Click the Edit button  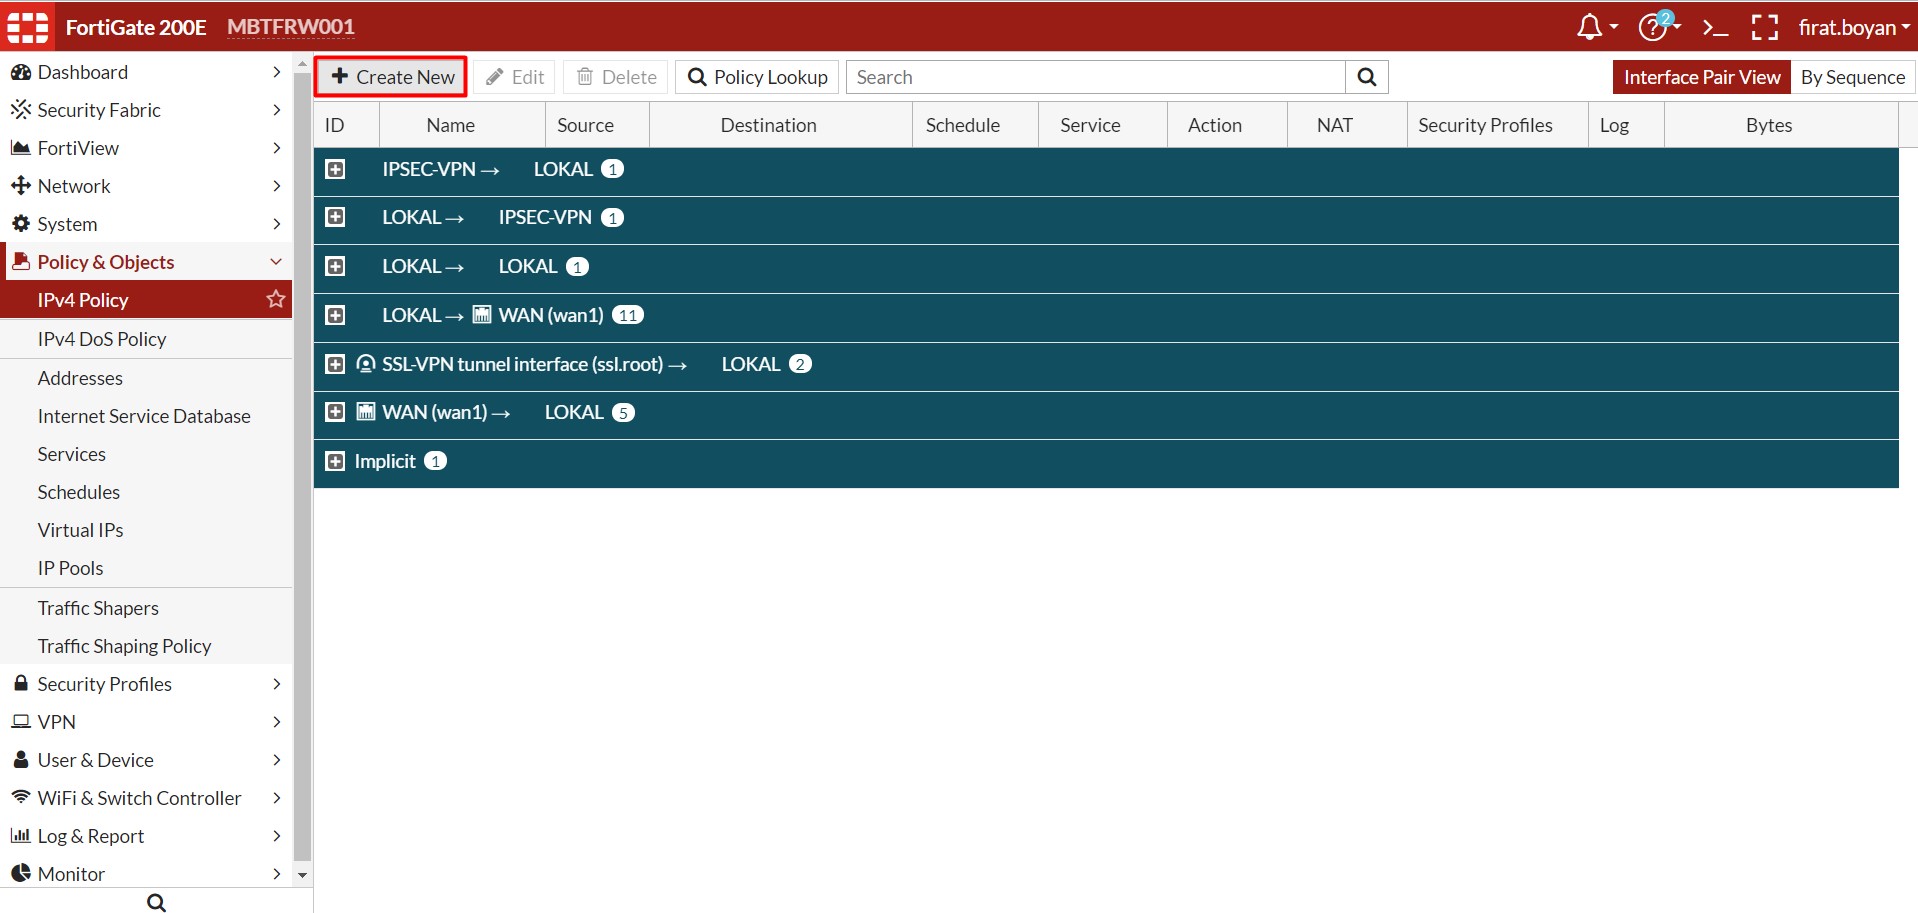pos(515,77)
